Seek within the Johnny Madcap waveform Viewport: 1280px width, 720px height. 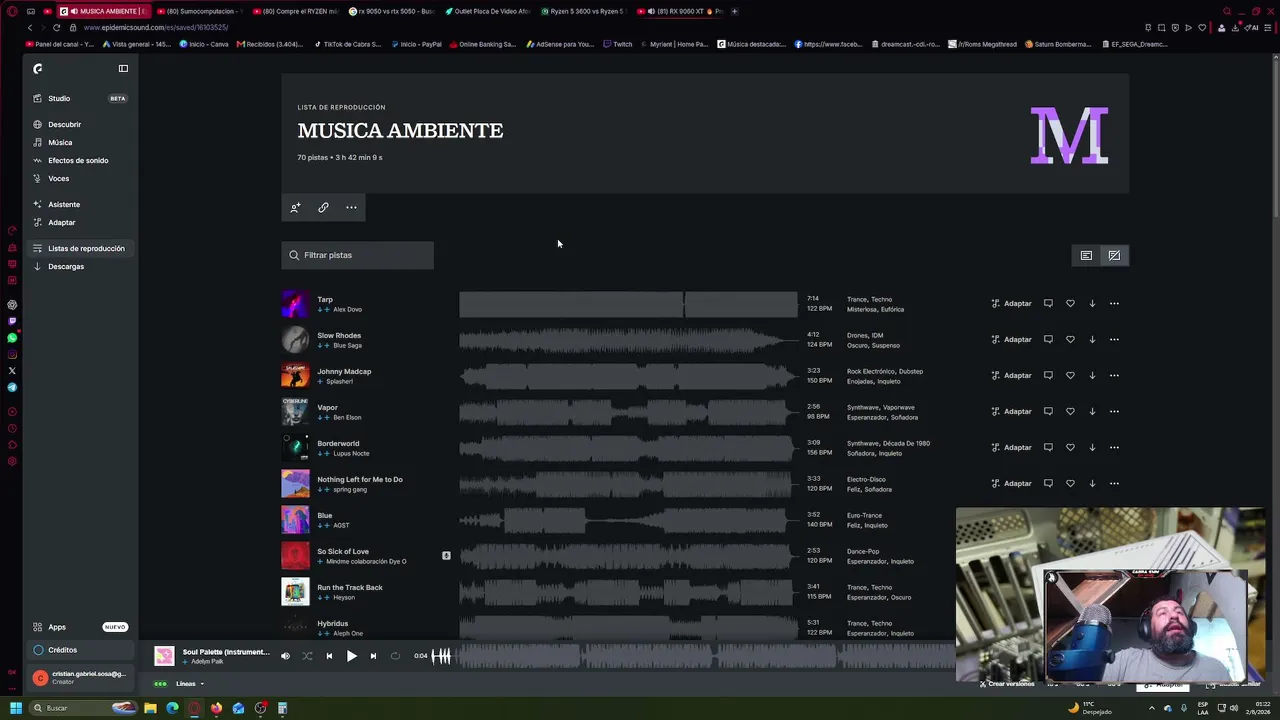628,375
